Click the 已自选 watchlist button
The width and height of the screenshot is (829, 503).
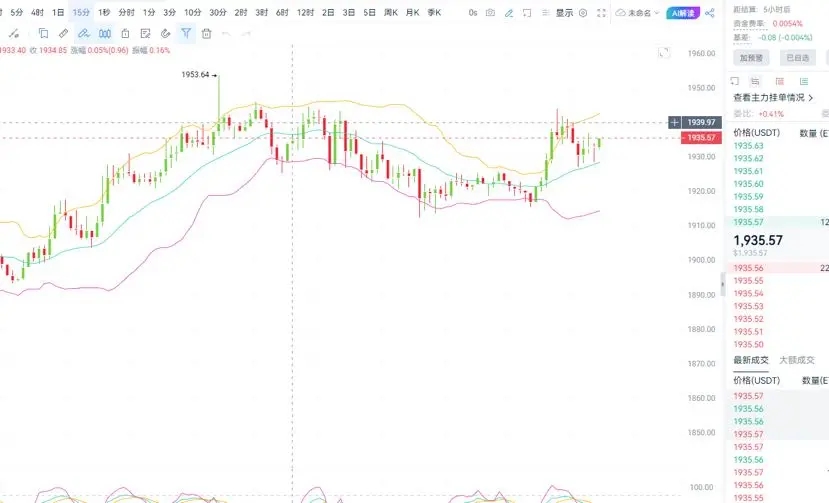coord(798,58)
